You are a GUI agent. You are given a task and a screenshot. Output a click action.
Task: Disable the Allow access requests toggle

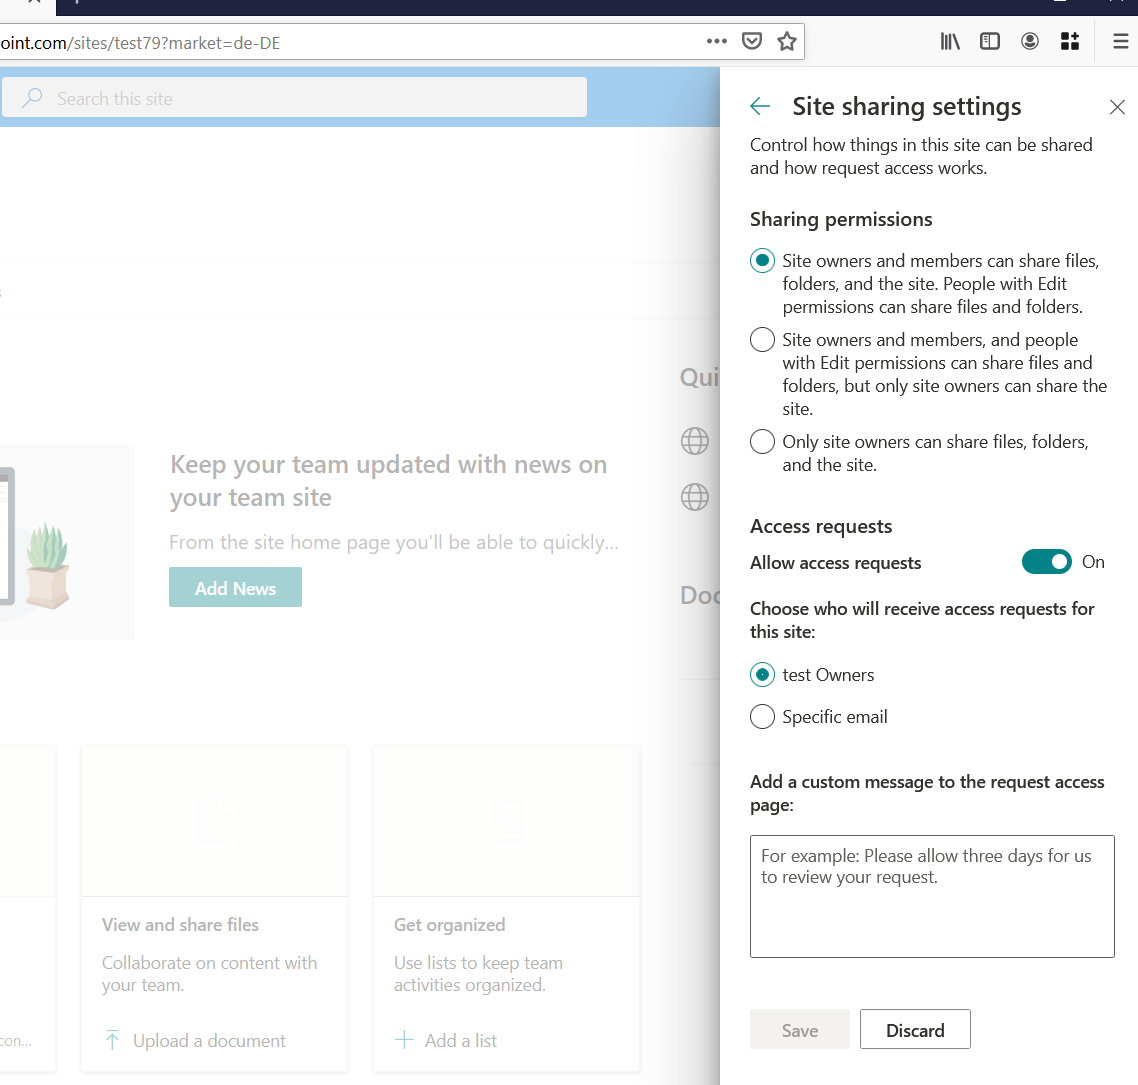point(1047,562)
